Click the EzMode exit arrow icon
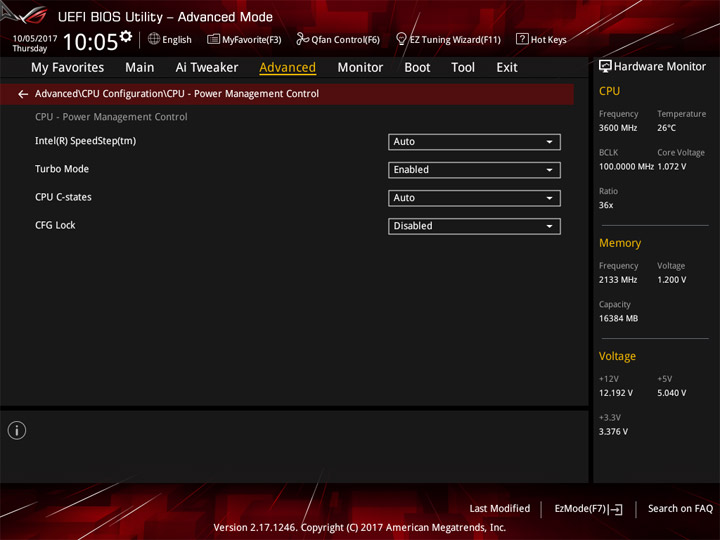Screen dimensions: 720x540 (x=615, y=509)
